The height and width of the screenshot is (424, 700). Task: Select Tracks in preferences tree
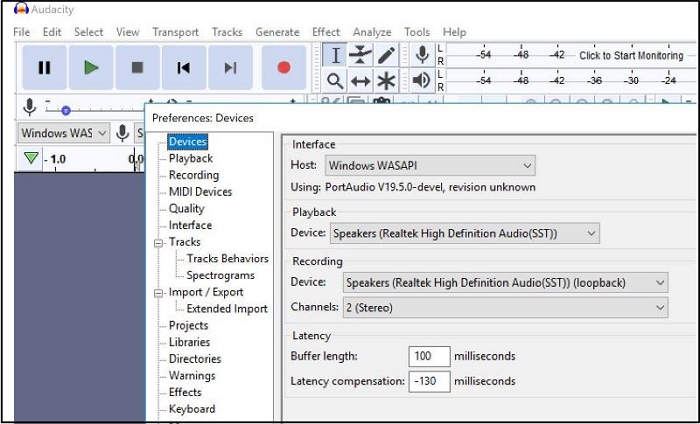pyautogui.click(x=184, y=242)
